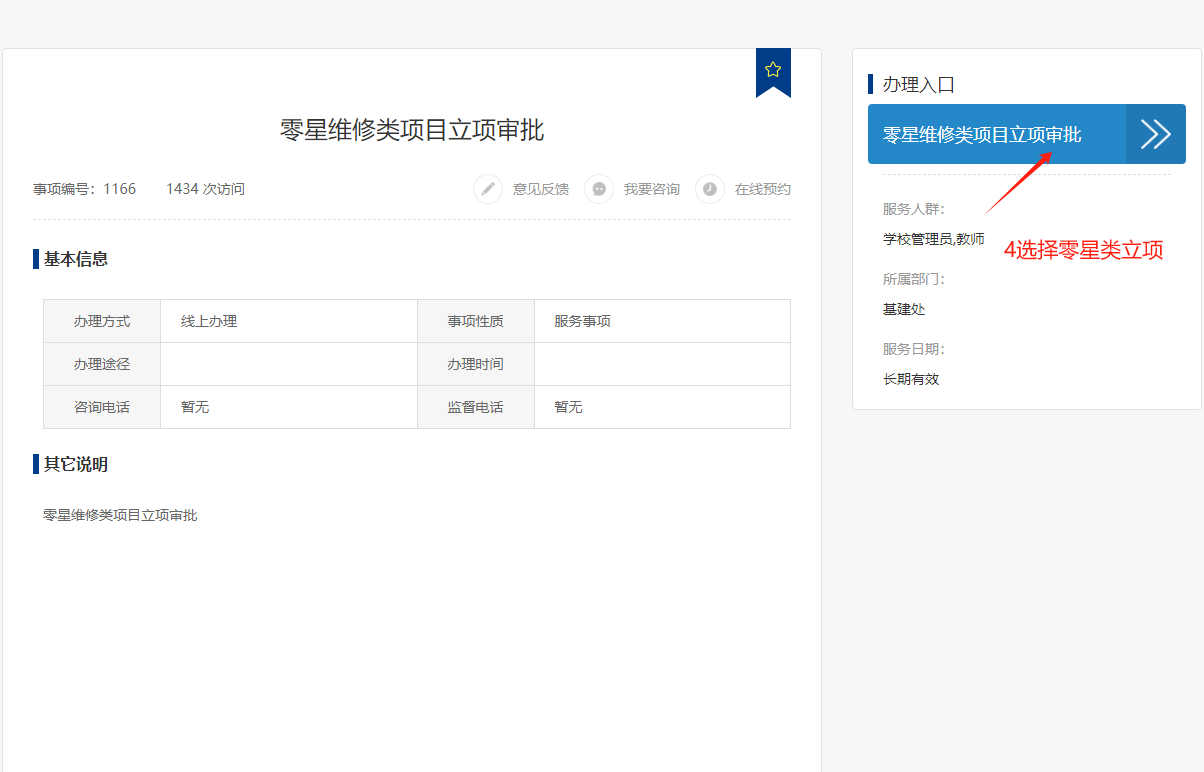Click the 1434 次访问 visit counter
The image size is (1204, 772).
205,189
